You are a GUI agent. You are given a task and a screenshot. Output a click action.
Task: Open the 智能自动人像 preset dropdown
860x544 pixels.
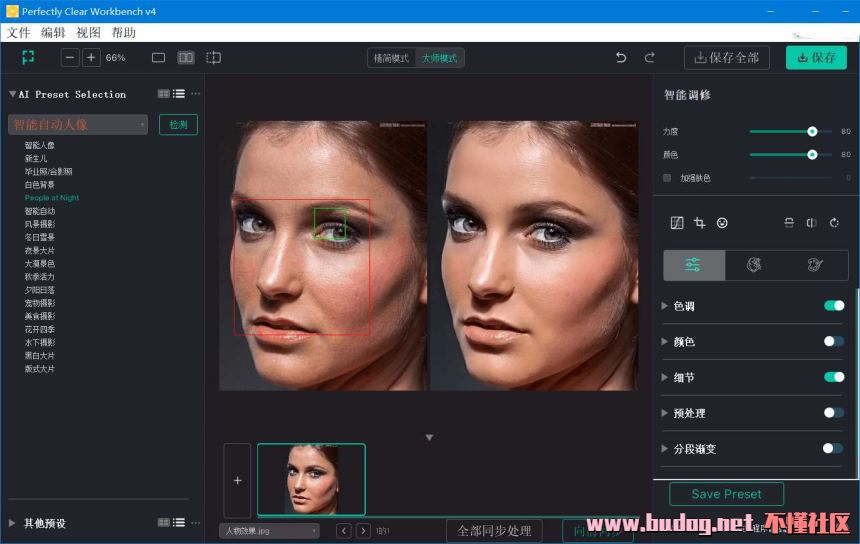tap(78, 125)
